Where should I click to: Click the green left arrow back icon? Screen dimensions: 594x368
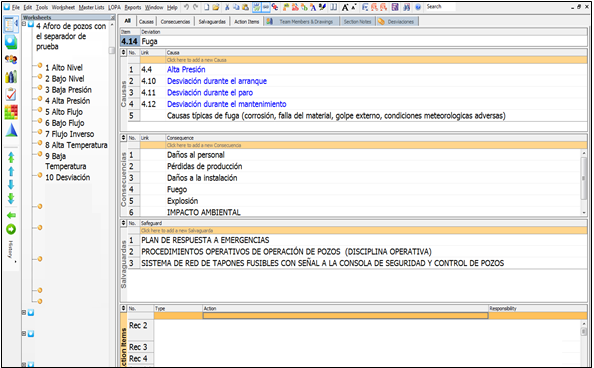pyautogui.click(x=11, y=215)
